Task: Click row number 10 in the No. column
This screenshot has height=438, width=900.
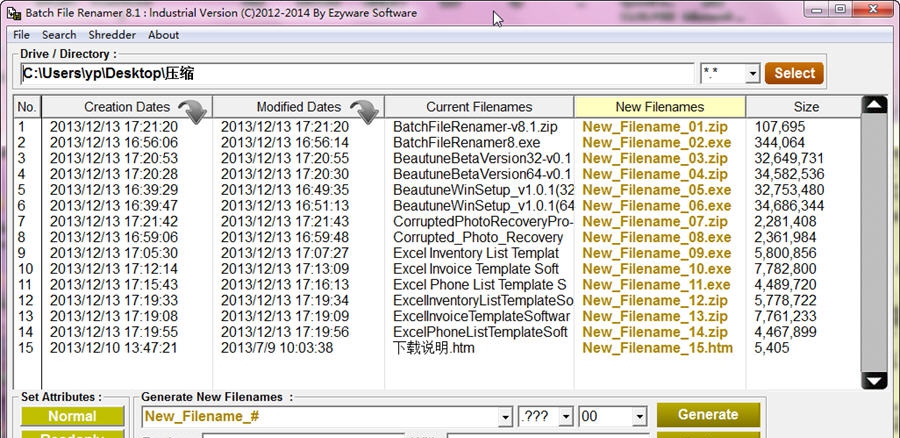Action: tap(25, 269)
